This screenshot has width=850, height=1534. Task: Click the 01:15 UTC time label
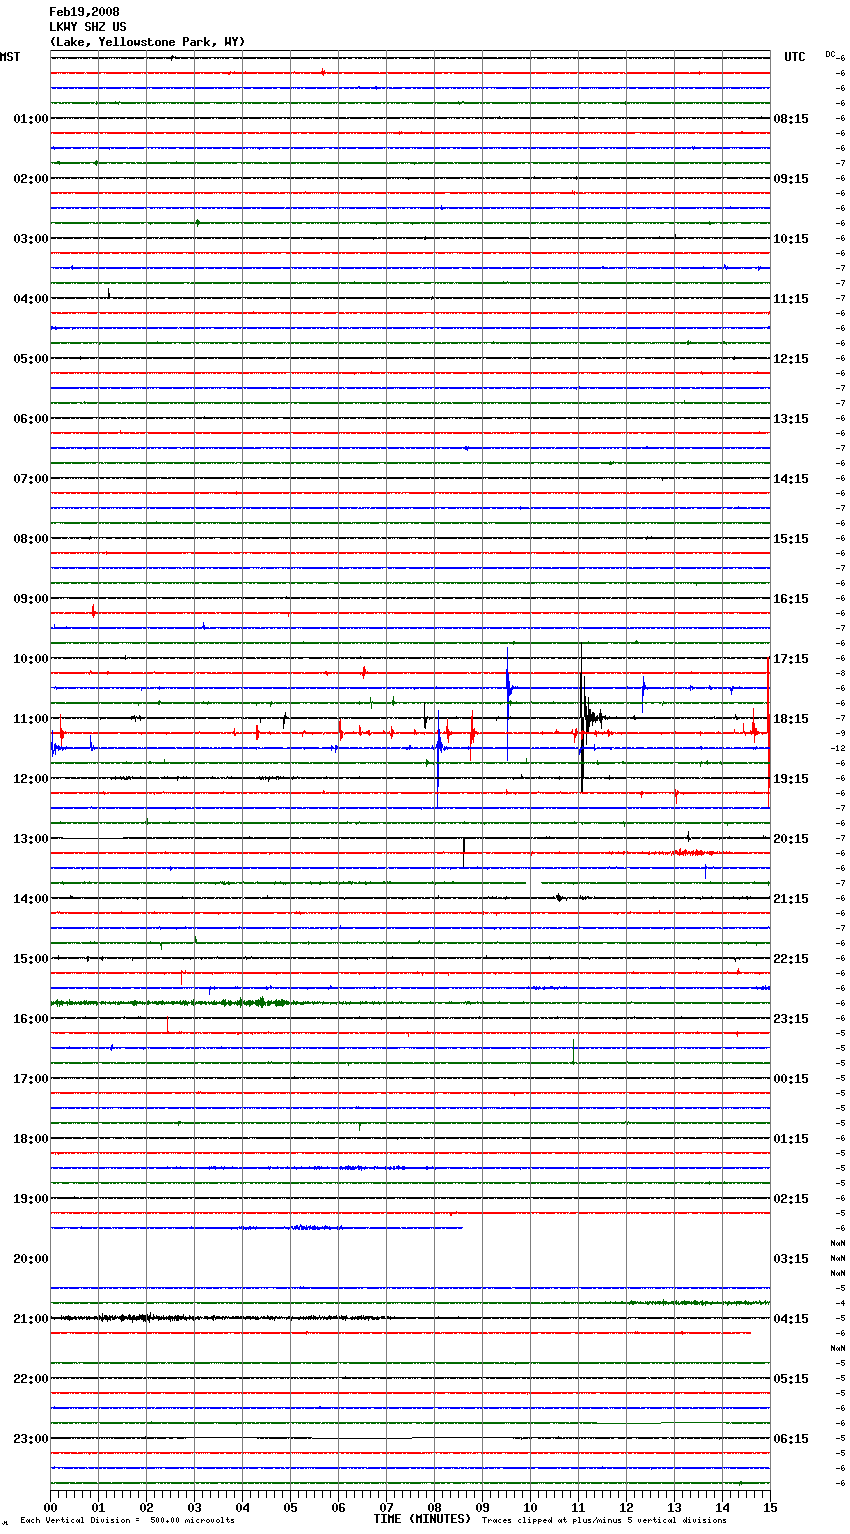tap(791, 1139)
